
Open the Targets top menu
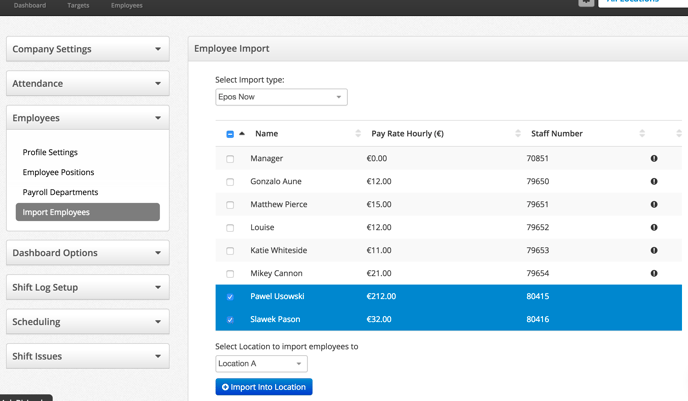(78, 5)
